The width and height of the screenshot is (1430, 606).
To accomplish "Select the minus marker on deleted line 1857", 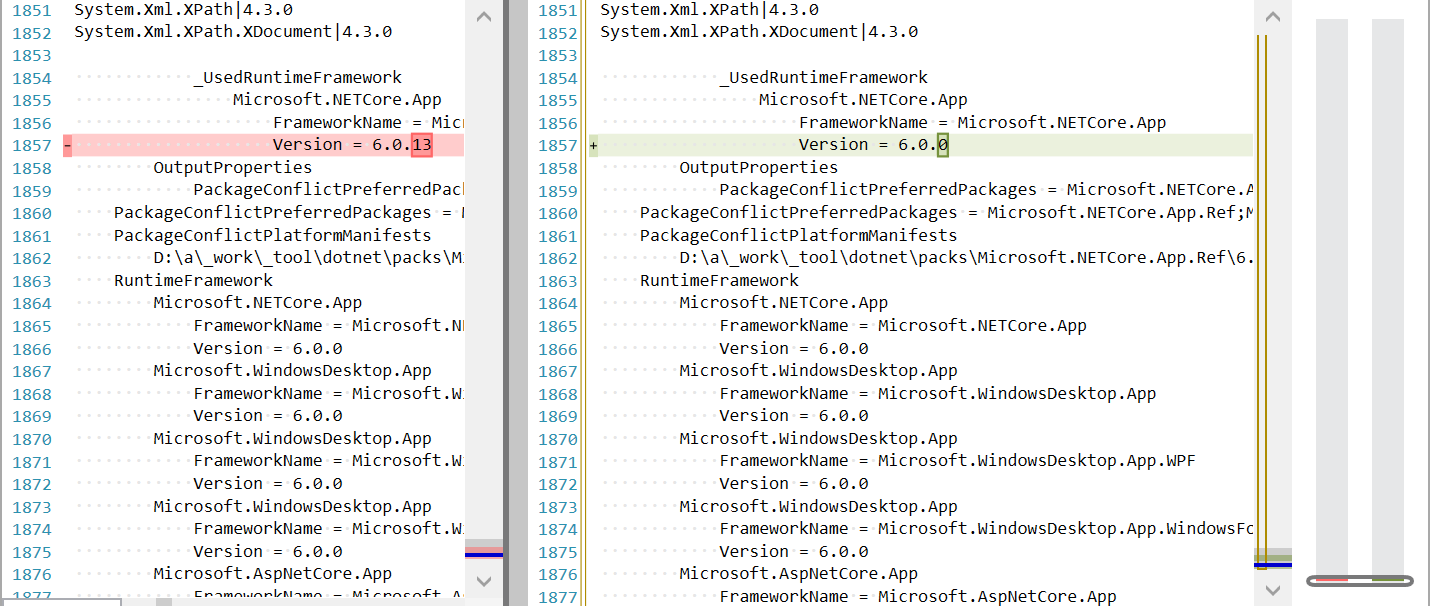I will 67,144.
